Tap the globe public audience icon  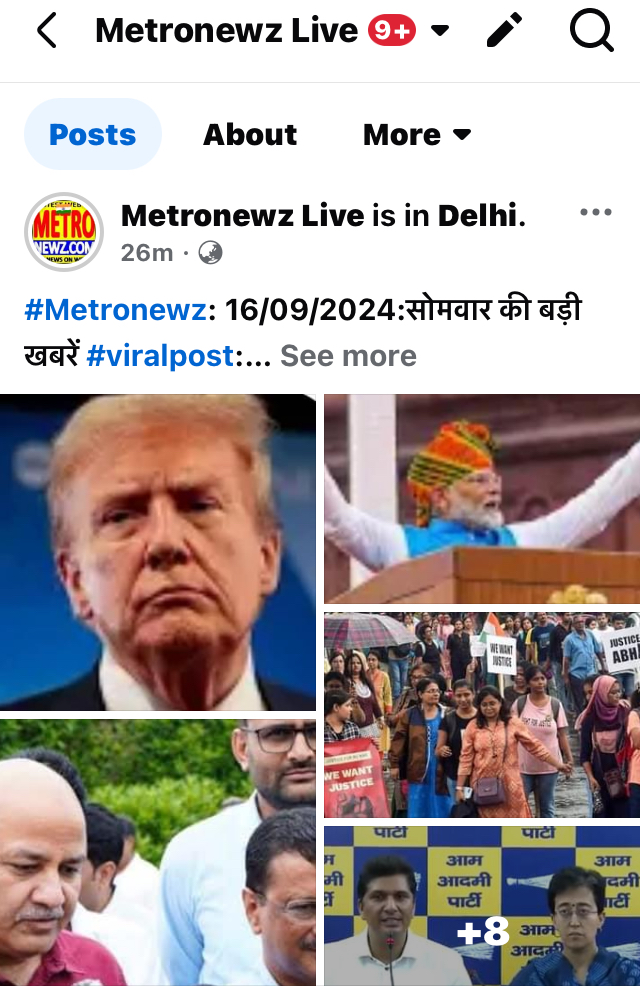pyautogui.click(x=210, y=253)
